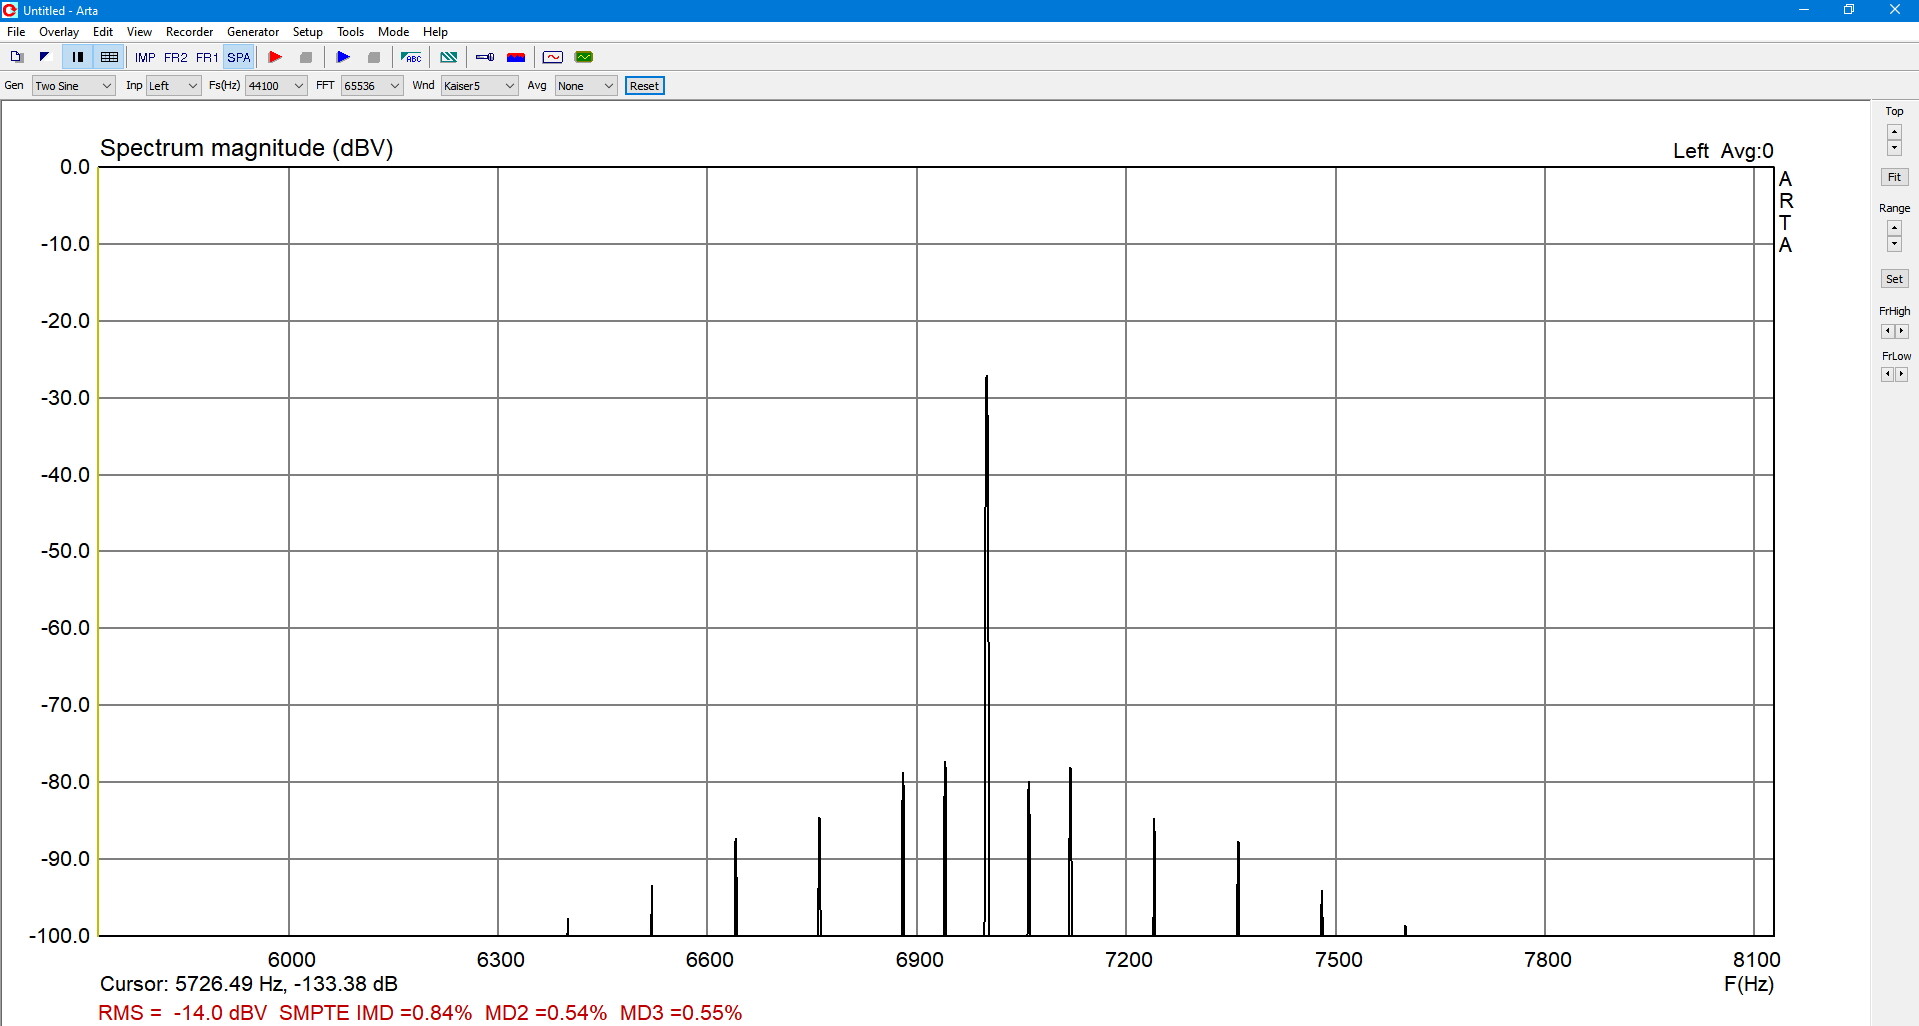Open the Recorder menu

[190, 32]
